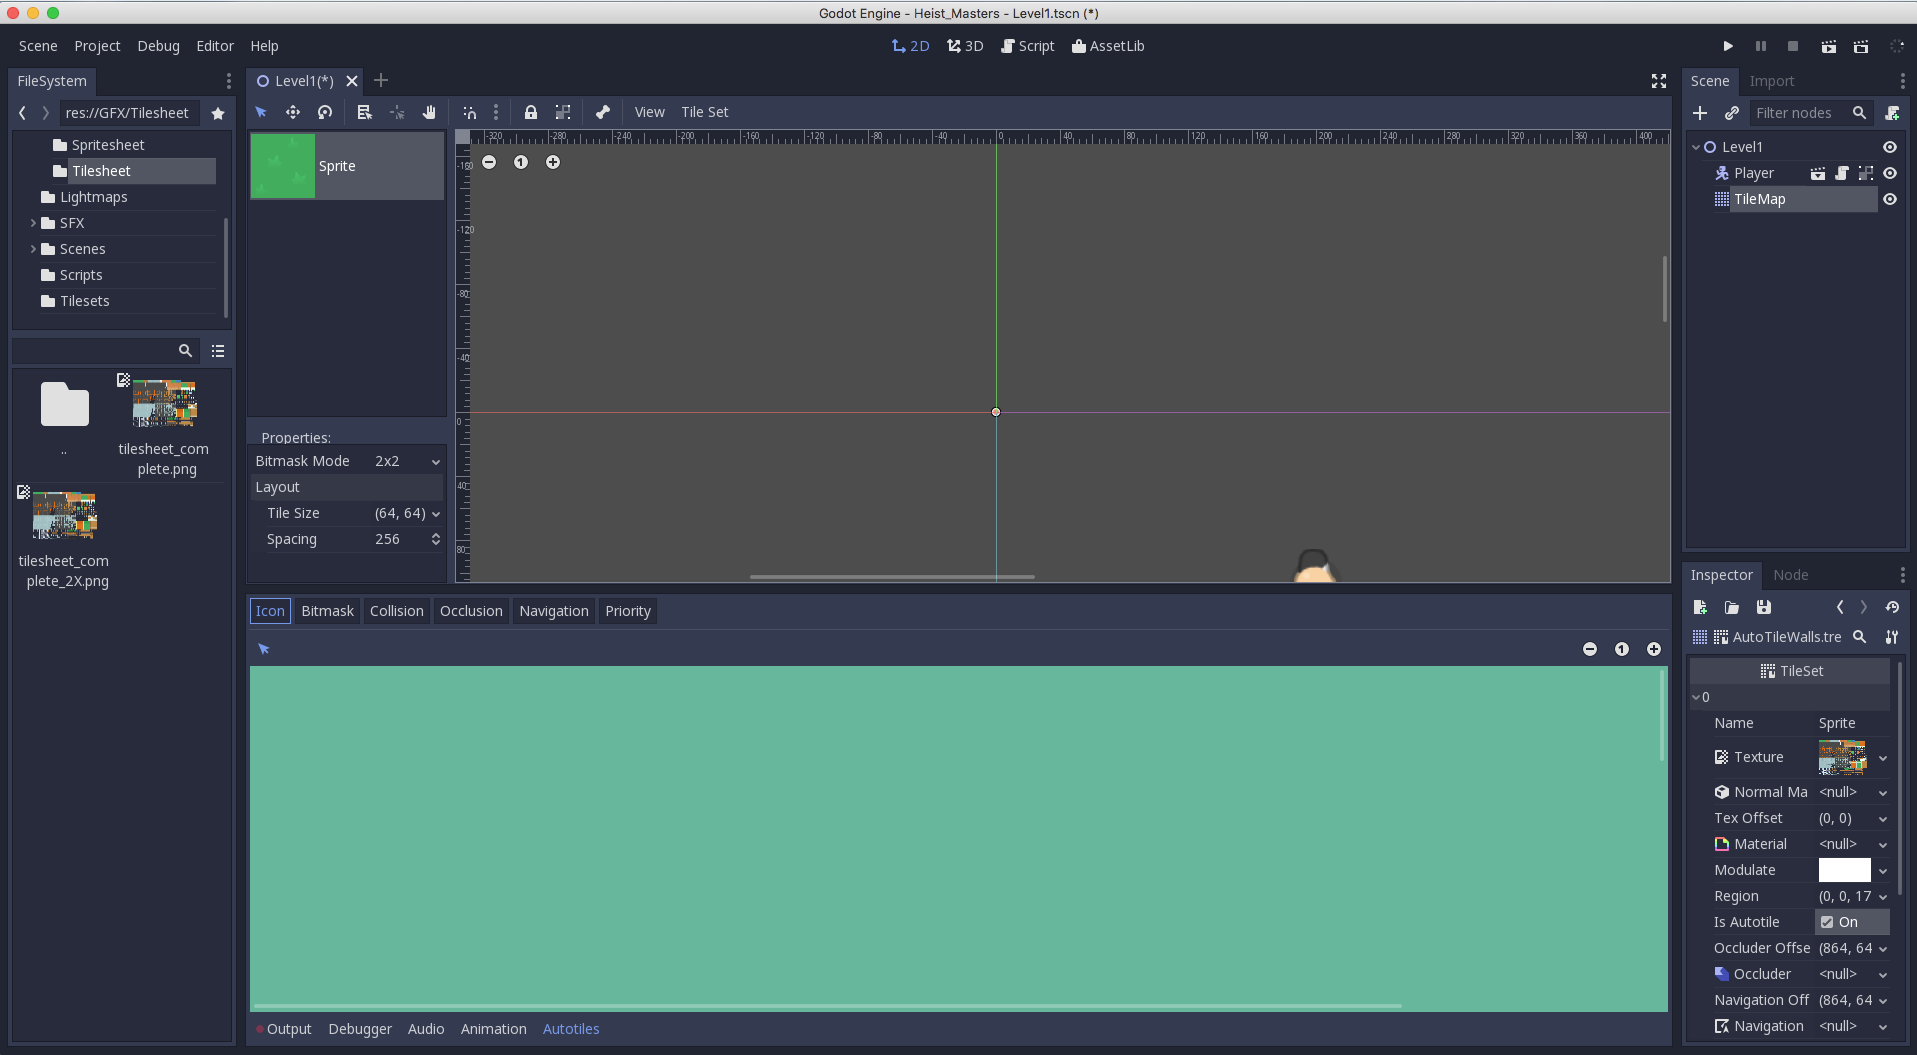The height and width of the screenshot is (1055, 1917).
Task: Toggle smart snapping in the canvas toolbar
Action: [471, 112]
